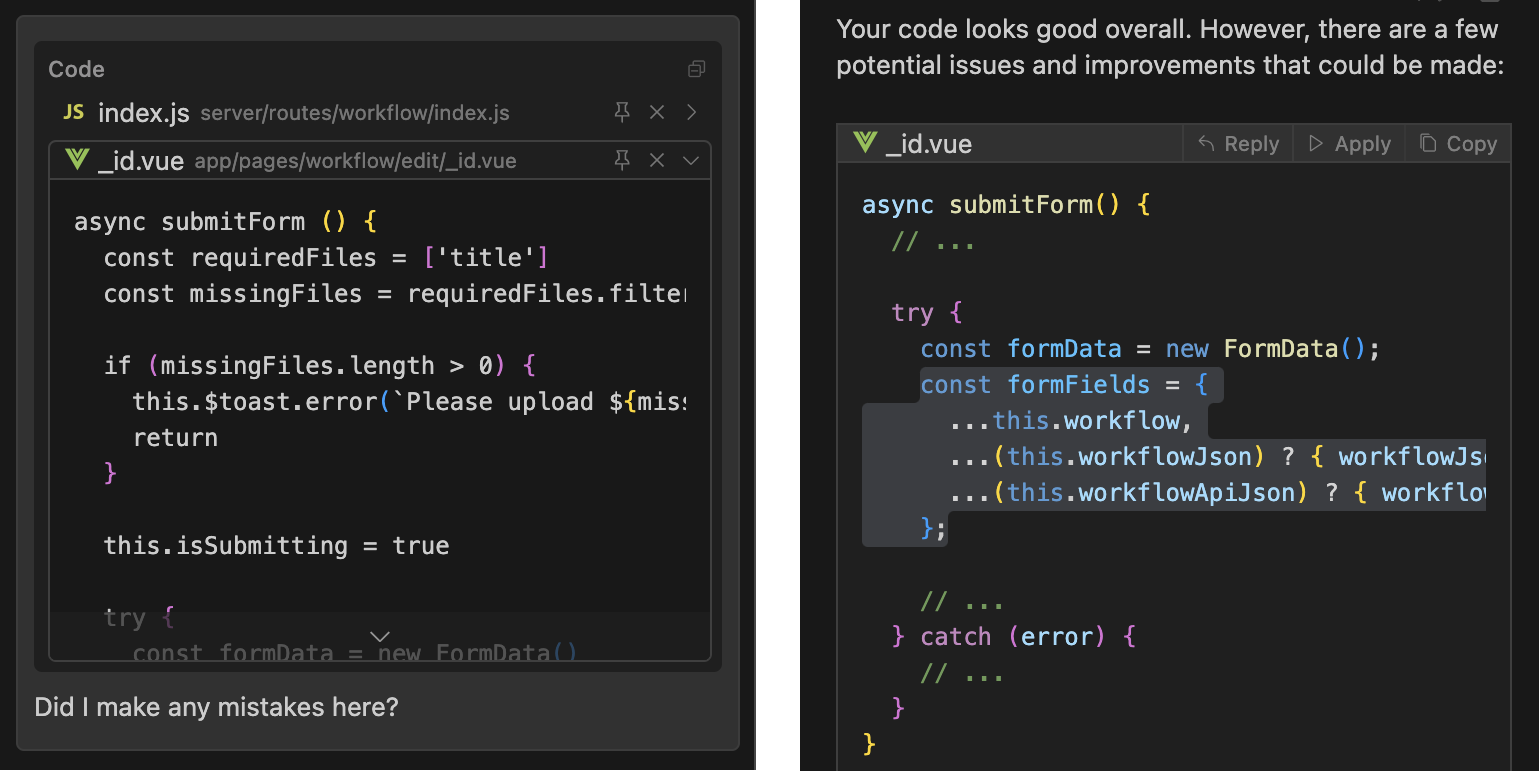Pin the _id.vue file context
The width and height of the screenshot is (1539, 771).
[x=622, y=160]
